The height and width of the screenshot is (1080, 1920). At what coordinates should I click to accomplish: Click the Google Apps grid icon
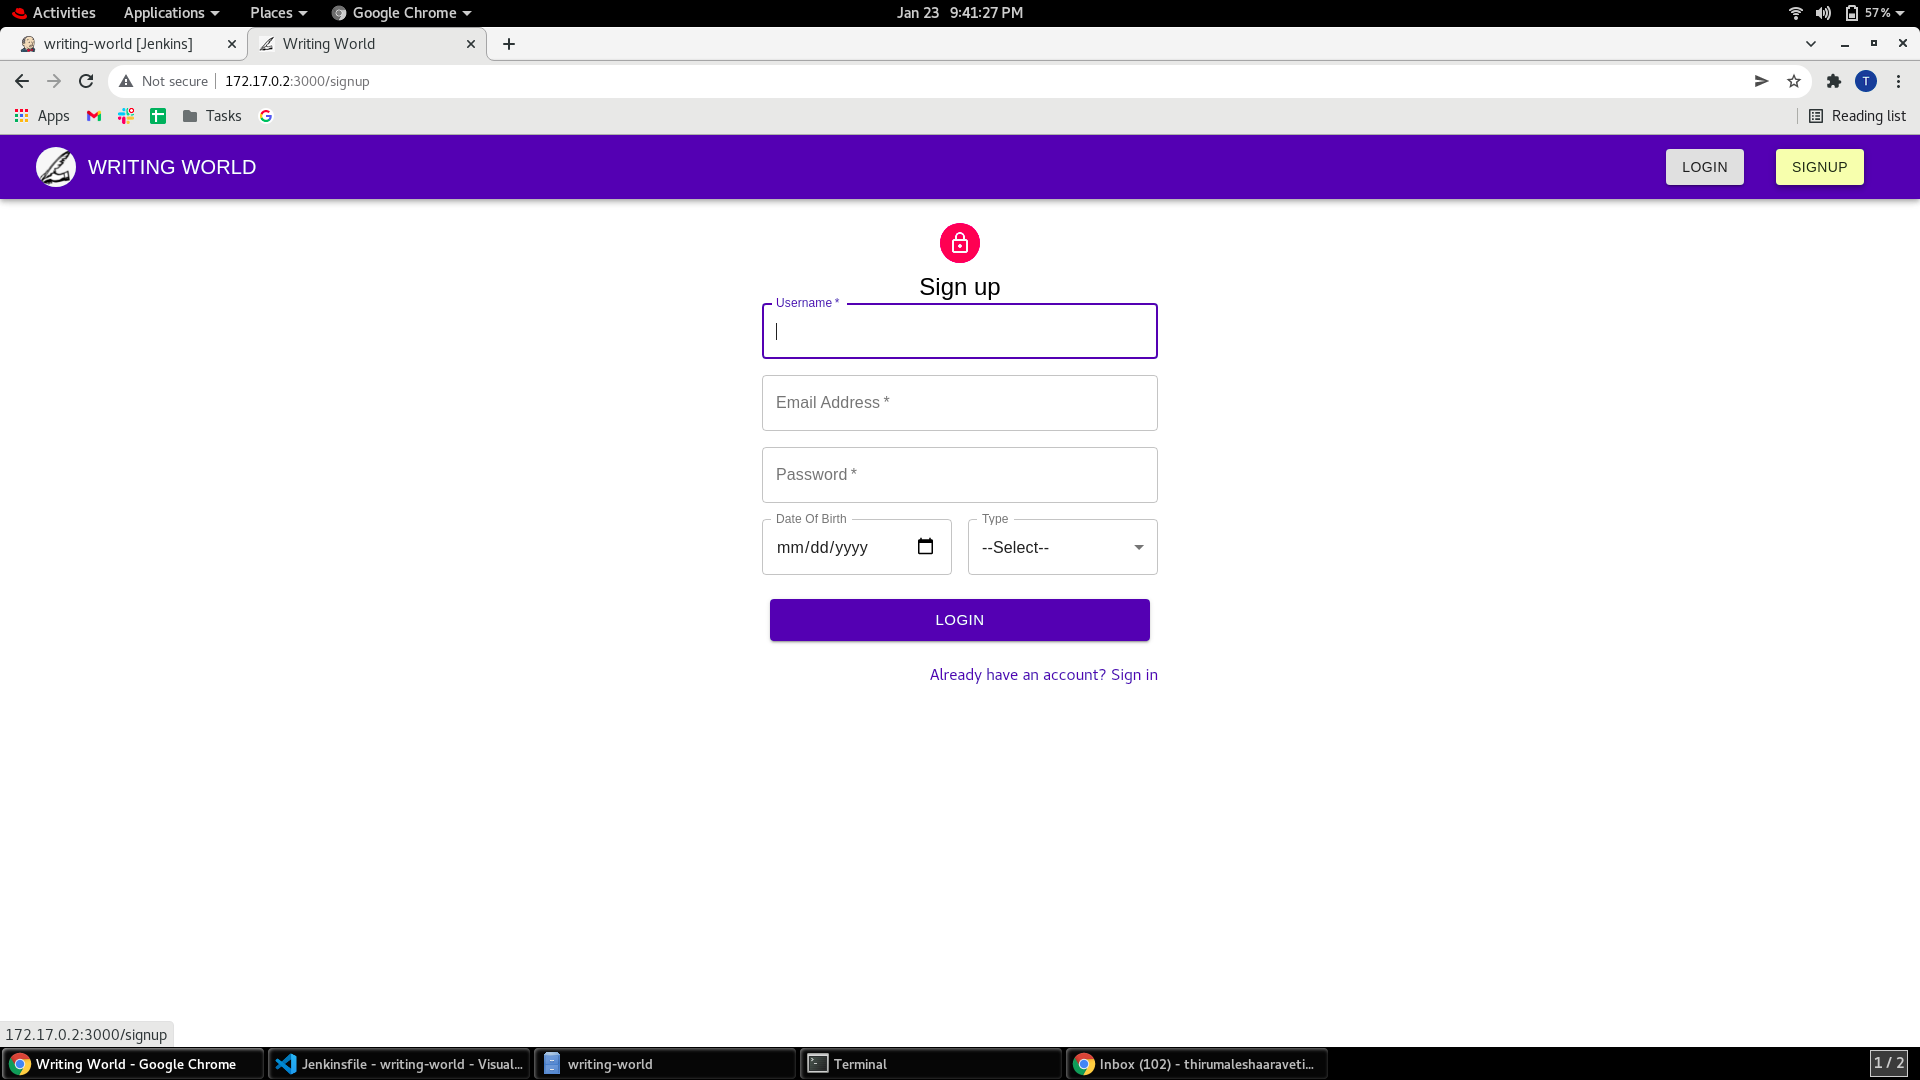click(20, 116)
